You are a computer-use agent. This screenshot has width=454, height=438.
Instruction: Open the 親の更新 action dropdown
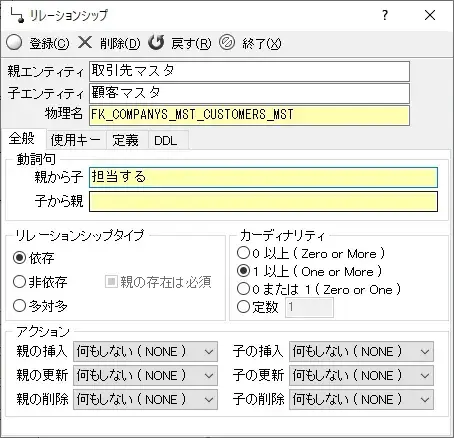[145, 375]
